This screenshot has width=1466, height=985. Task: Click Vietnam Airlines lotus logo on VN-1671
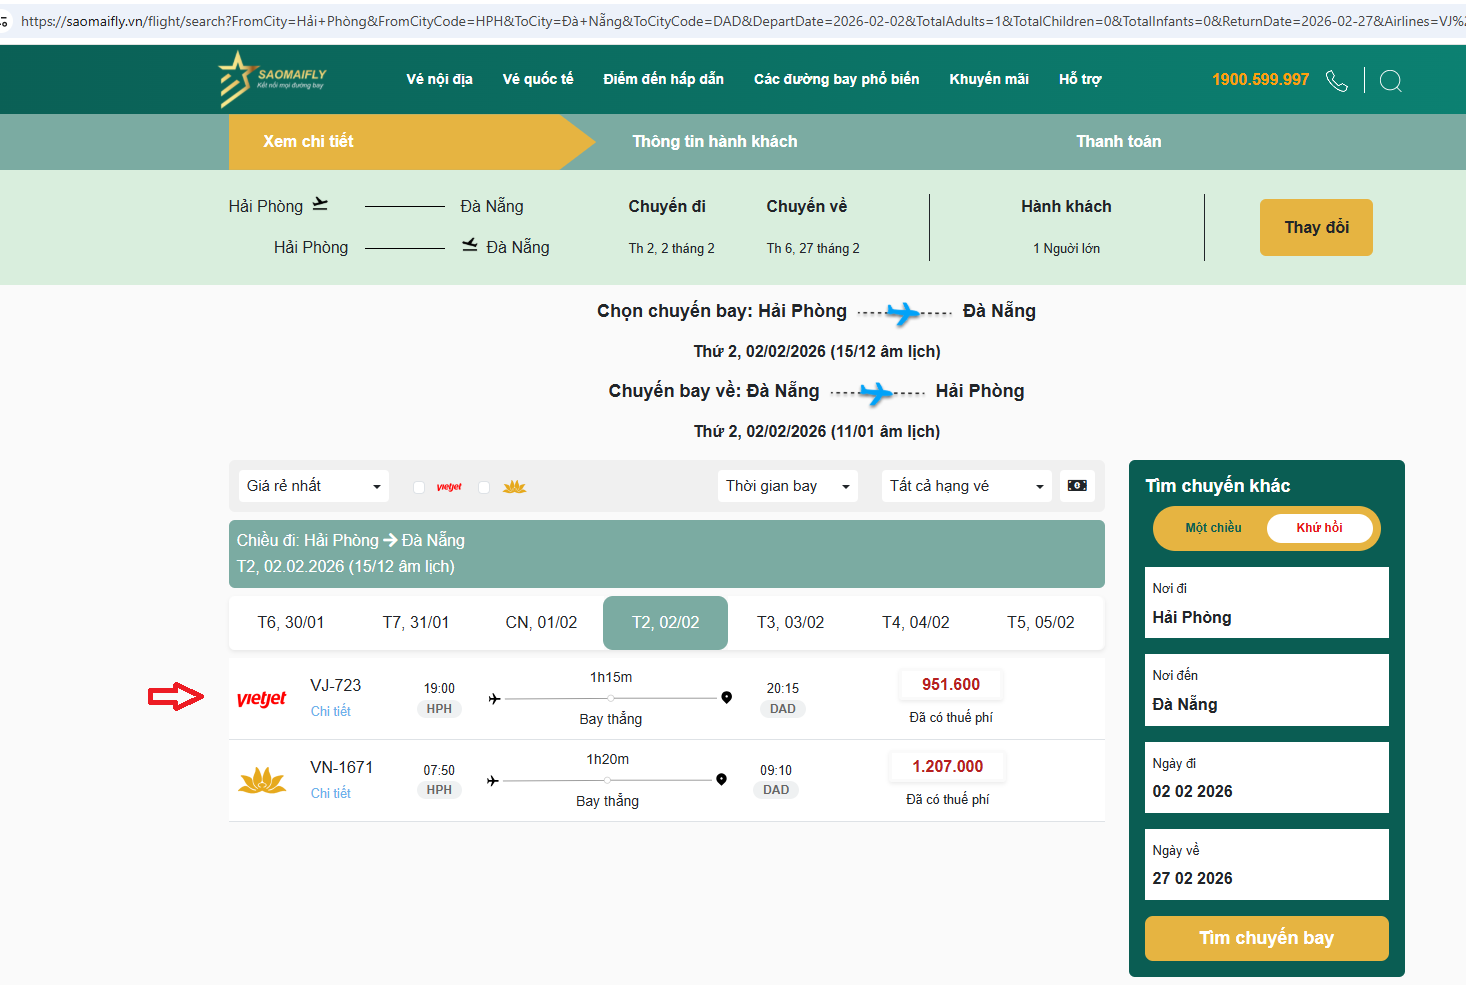coord(262,780)
